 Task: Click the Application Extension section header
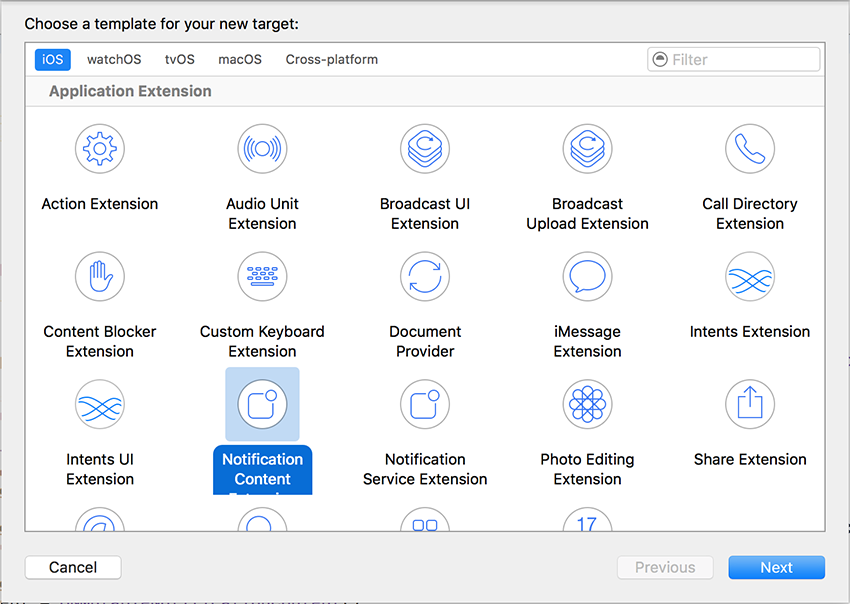click(130, 91)
